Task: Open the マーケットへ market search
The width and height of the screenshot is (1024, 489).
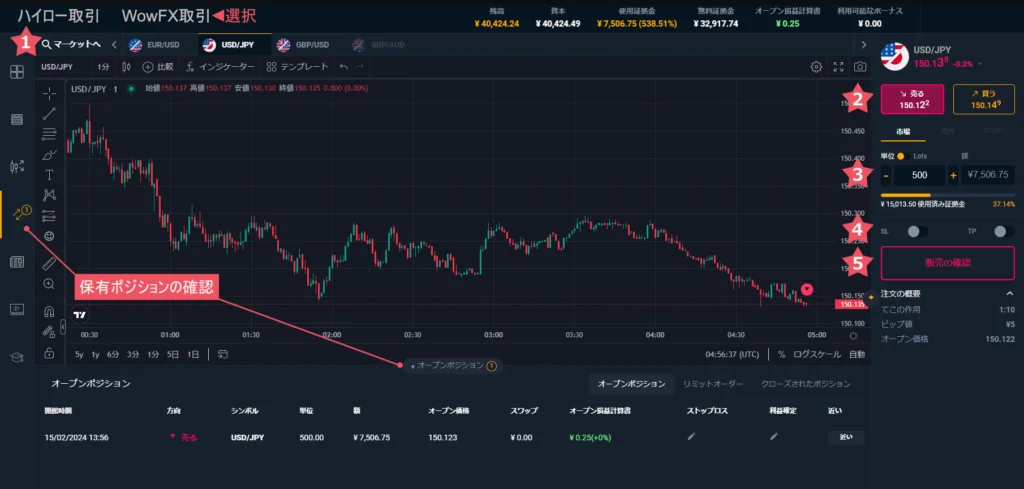Action: click(71, 45)
